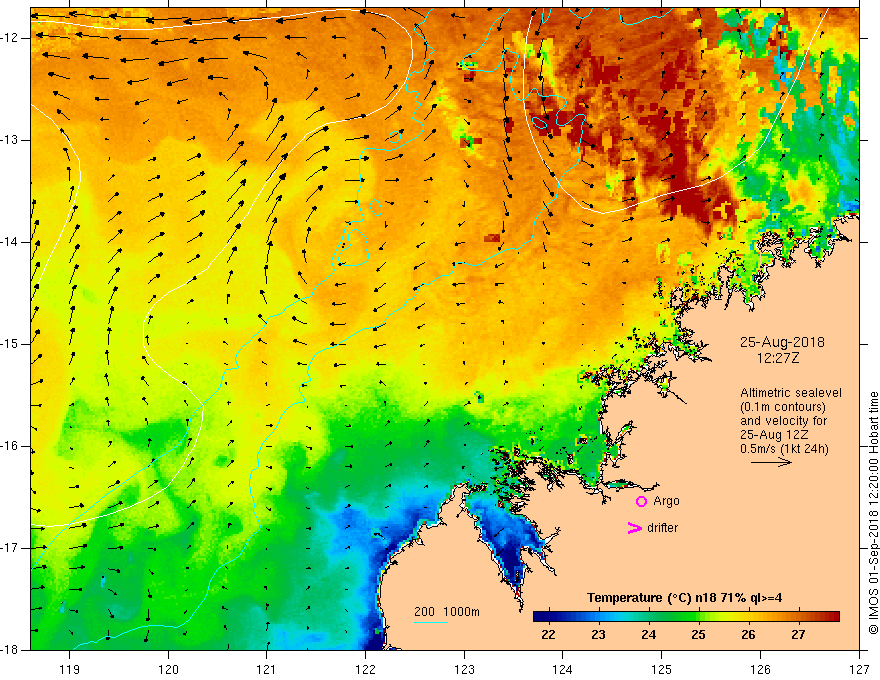Viewport: 880px width, 680px height.
Task: Click the '25-Aug-2018' date label
Action: 782,342
